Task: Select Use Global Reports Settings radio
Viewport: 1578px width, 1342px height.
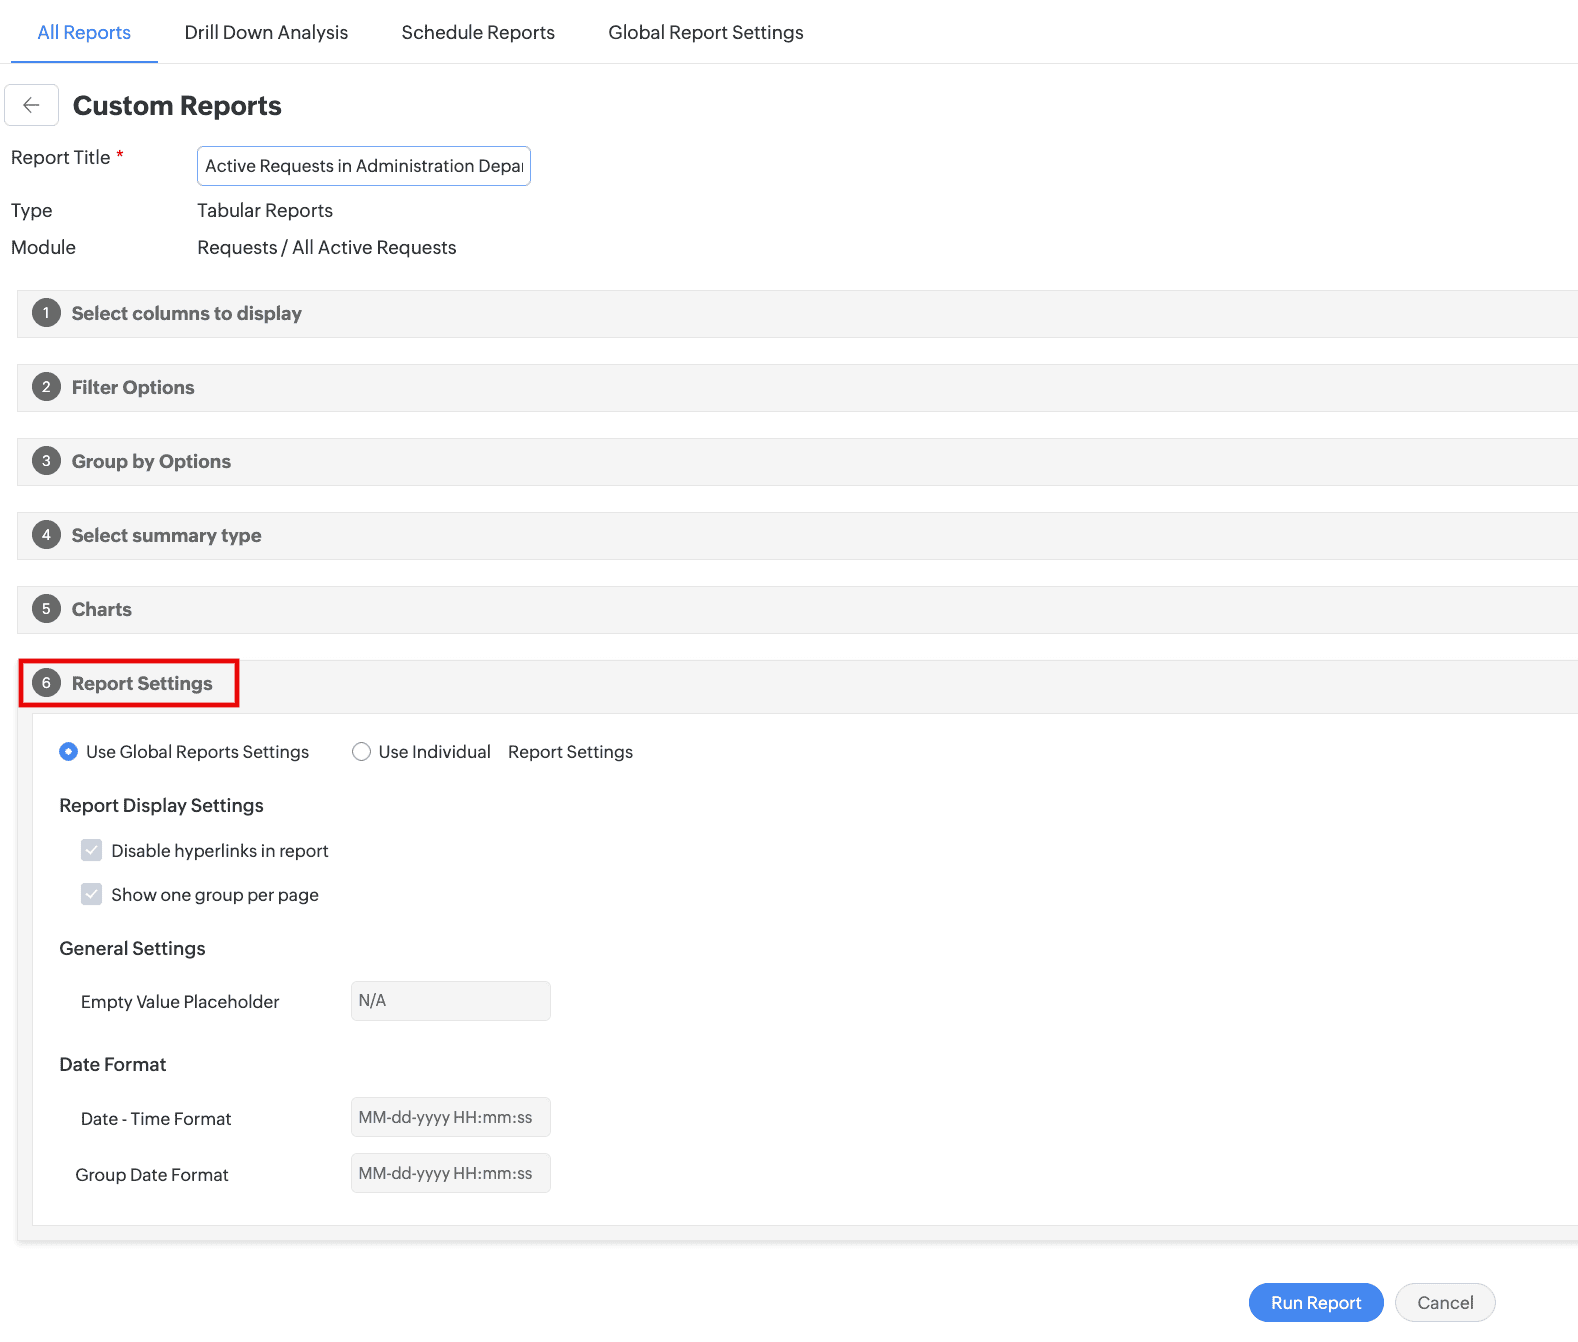Action: 68,752
